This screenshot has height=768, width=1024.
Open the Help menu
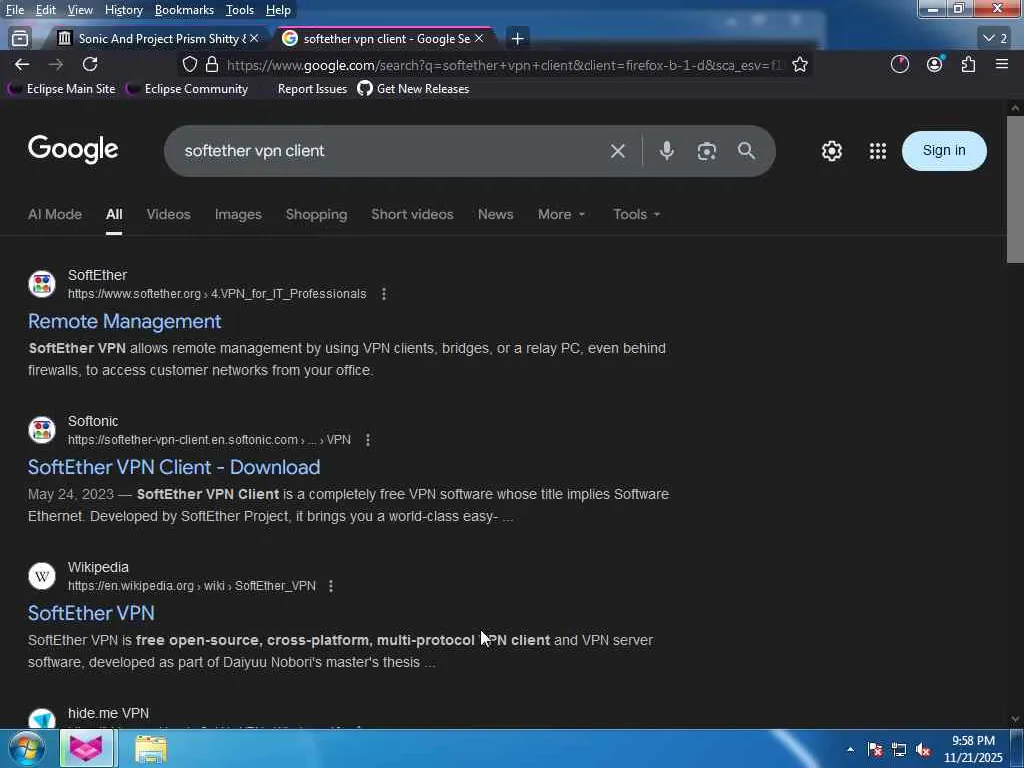pos(278,10)
